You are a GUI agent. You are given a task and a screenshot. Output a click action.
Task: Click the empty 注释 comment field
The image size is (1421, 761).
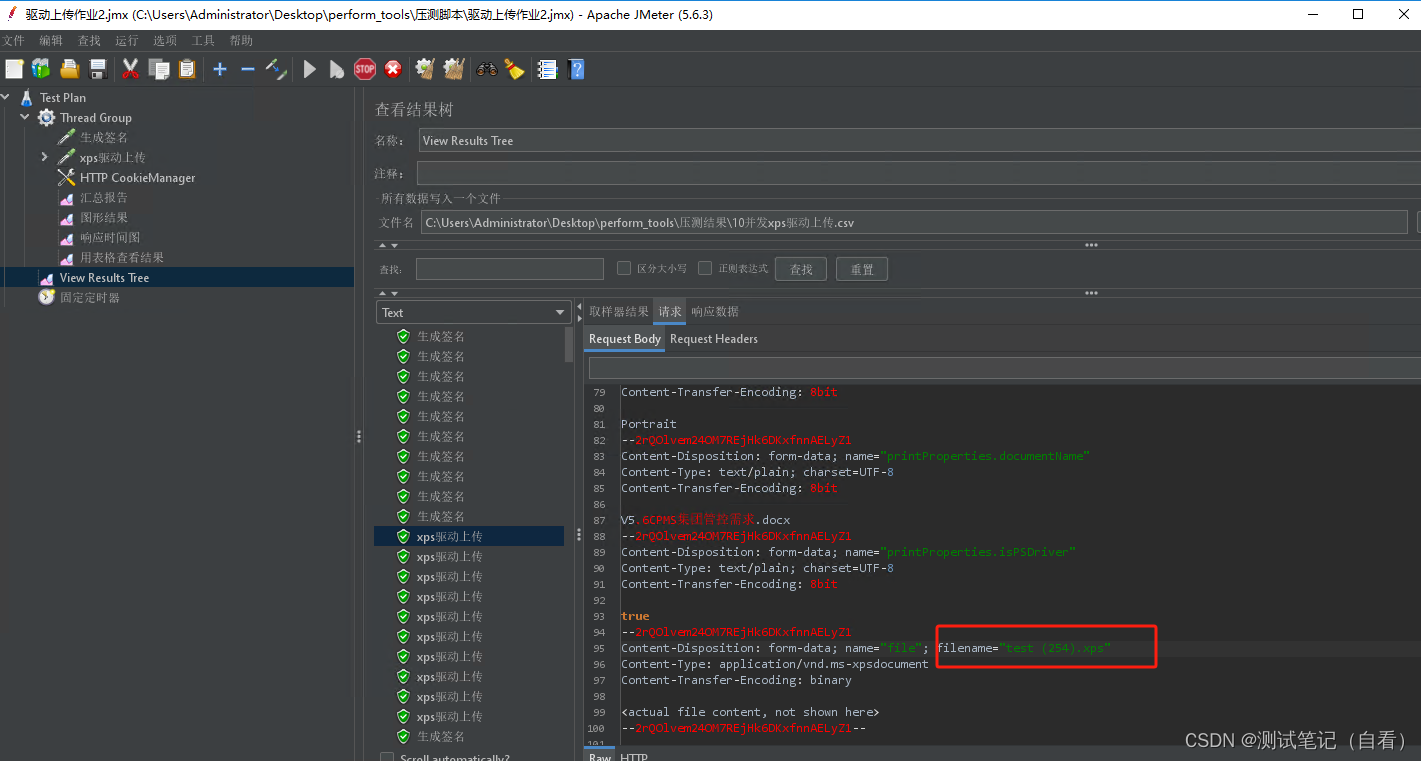point(919,173)
